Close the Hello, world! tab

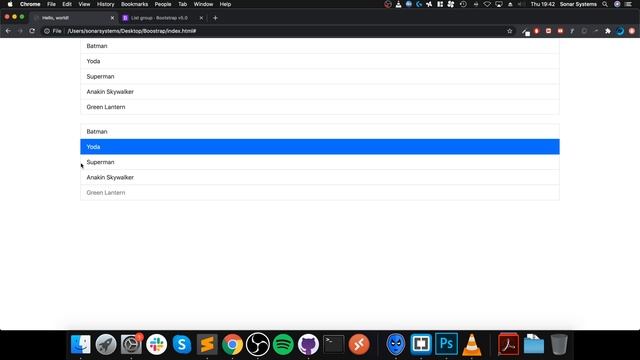pos(112,18)
